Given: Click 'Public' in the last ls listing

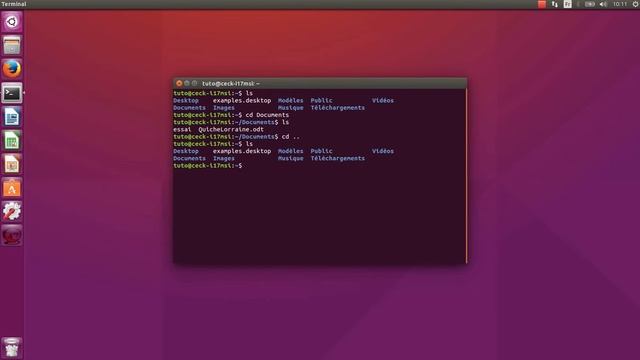Looking at the screenshot, I should point(321,151).
